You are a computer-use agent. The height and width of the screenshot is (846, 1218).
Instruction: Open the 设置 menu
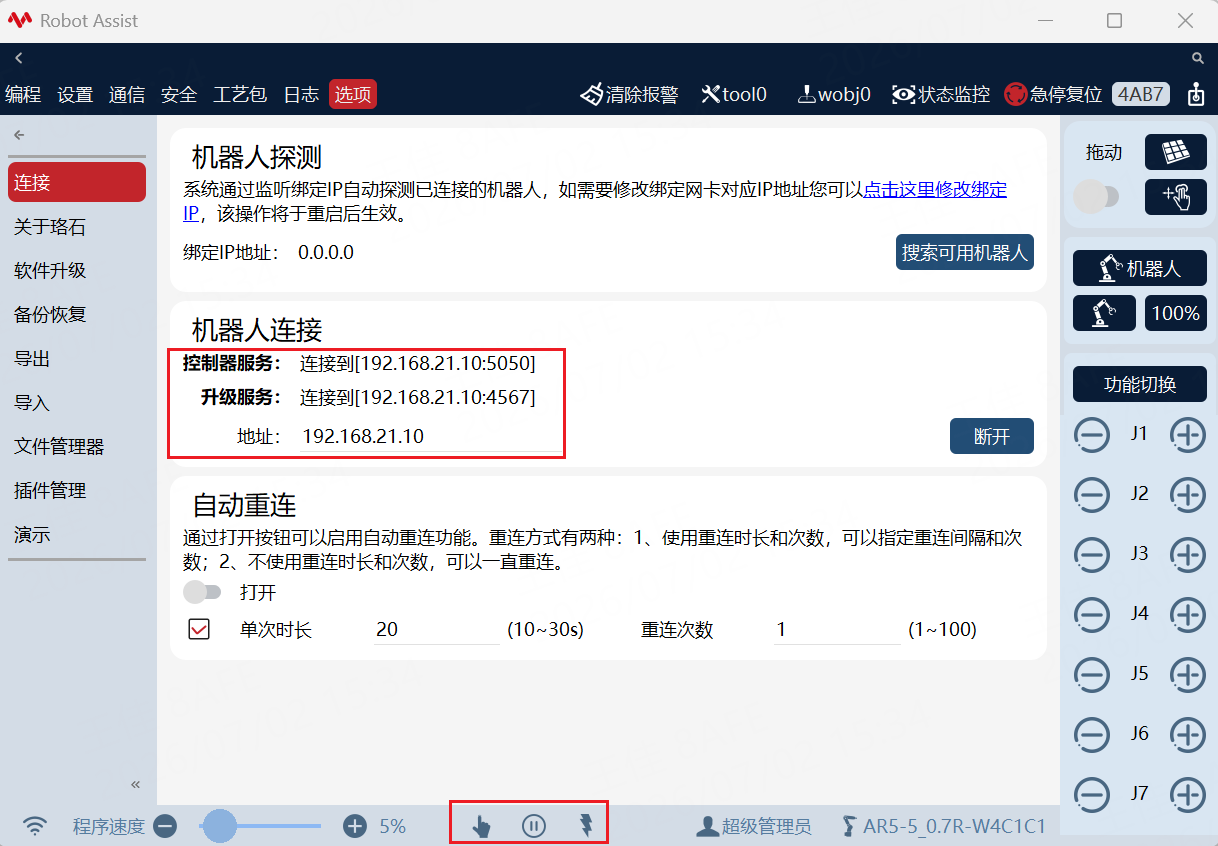(75, 95)
